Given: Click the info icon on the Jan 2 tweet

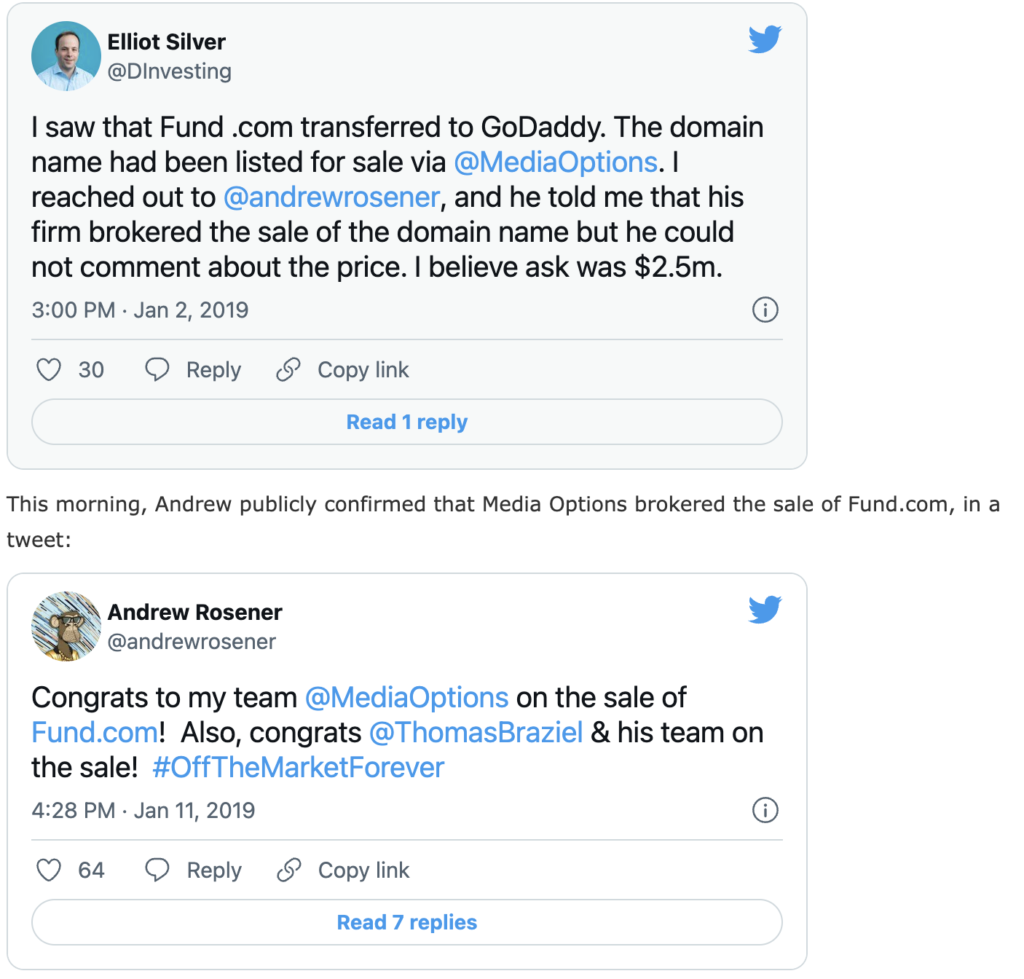Looking at the screenshot, I should click(x=765, y=310).
